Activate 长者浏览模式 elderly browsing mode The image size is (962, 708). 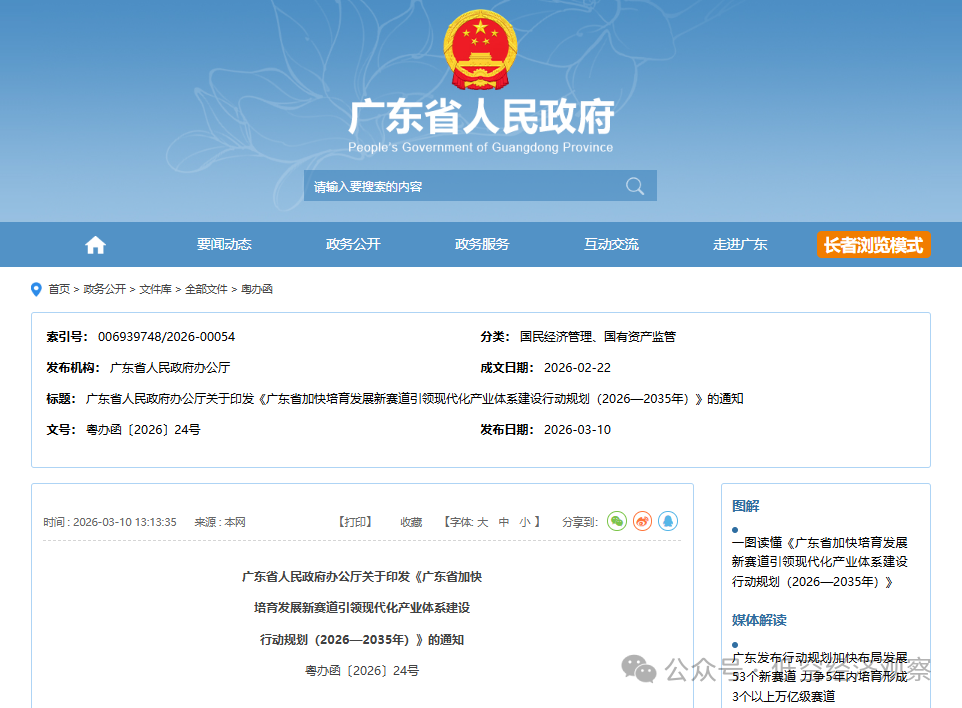point(873,244)
